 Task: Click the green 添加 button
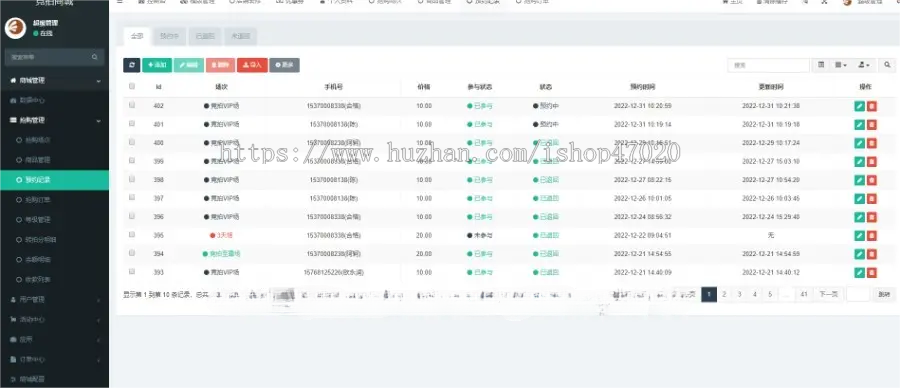[157, 65]
